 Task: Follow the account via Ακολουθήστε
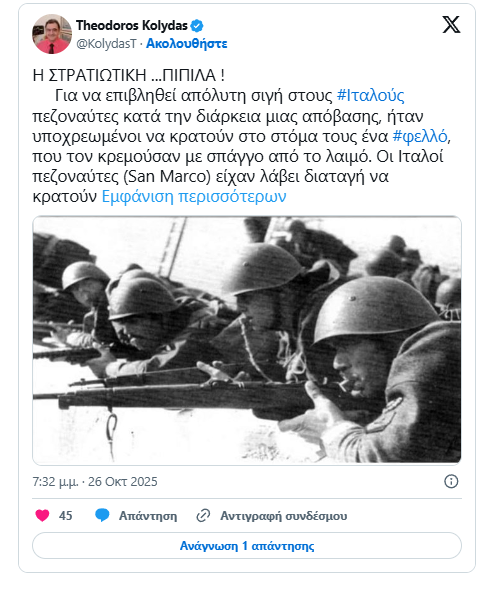point(187,44)
